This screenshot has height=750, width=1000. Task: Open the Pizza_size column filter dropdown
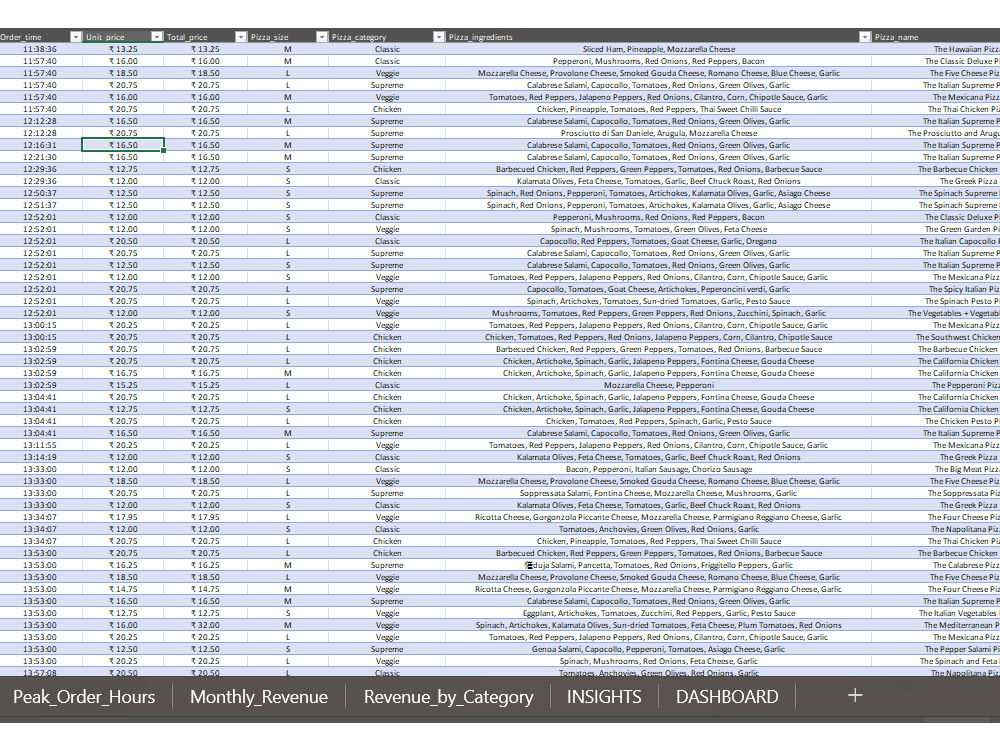click(x=322, y=37)
